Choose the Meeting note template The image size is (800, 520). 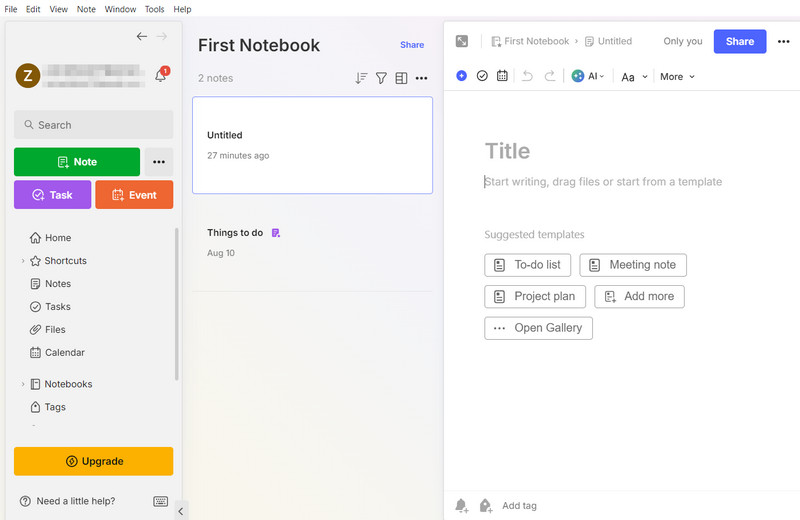[633, 265]
